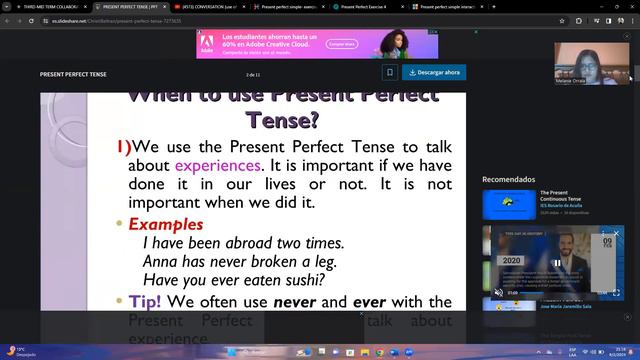Go back to the previous page
This screenshot has width=640, height=360.
coord(7,21)
